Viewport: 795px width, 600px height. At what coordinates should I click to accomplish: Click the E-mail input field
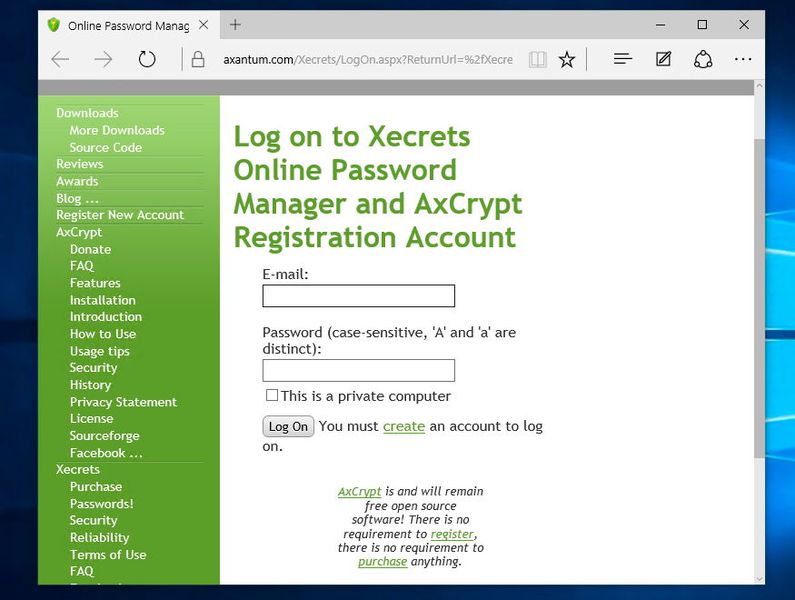tap(358, 296)
